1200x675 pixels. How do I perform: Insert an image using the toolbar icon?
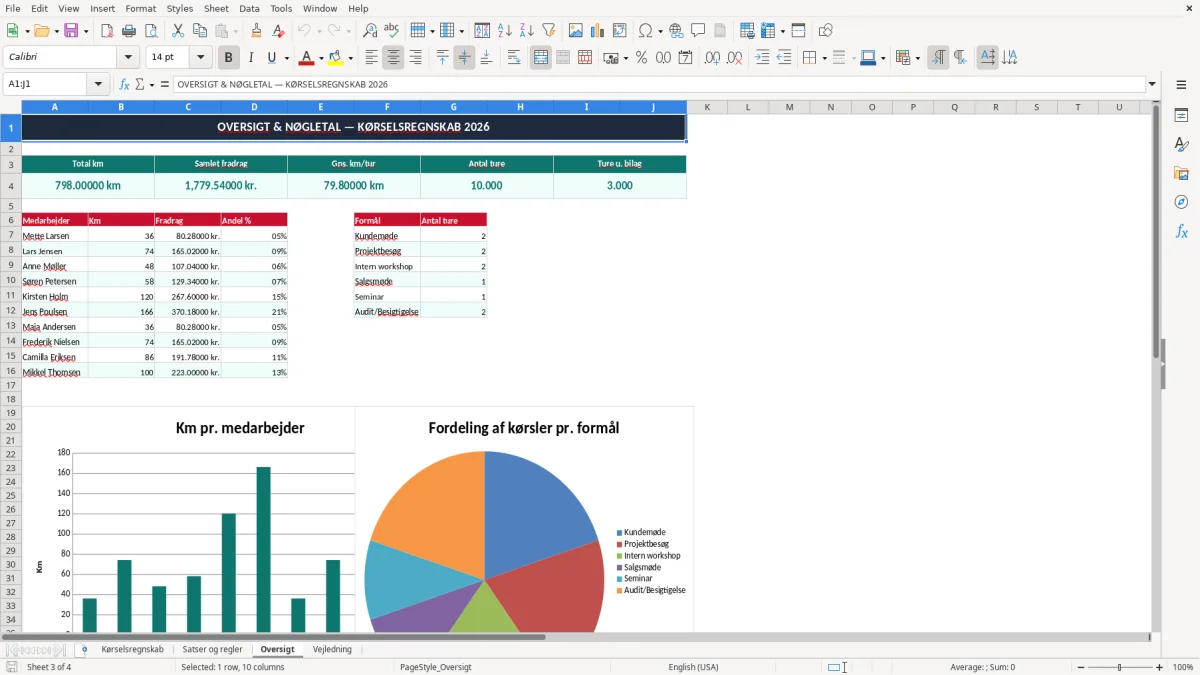click(x=576, y=31)
